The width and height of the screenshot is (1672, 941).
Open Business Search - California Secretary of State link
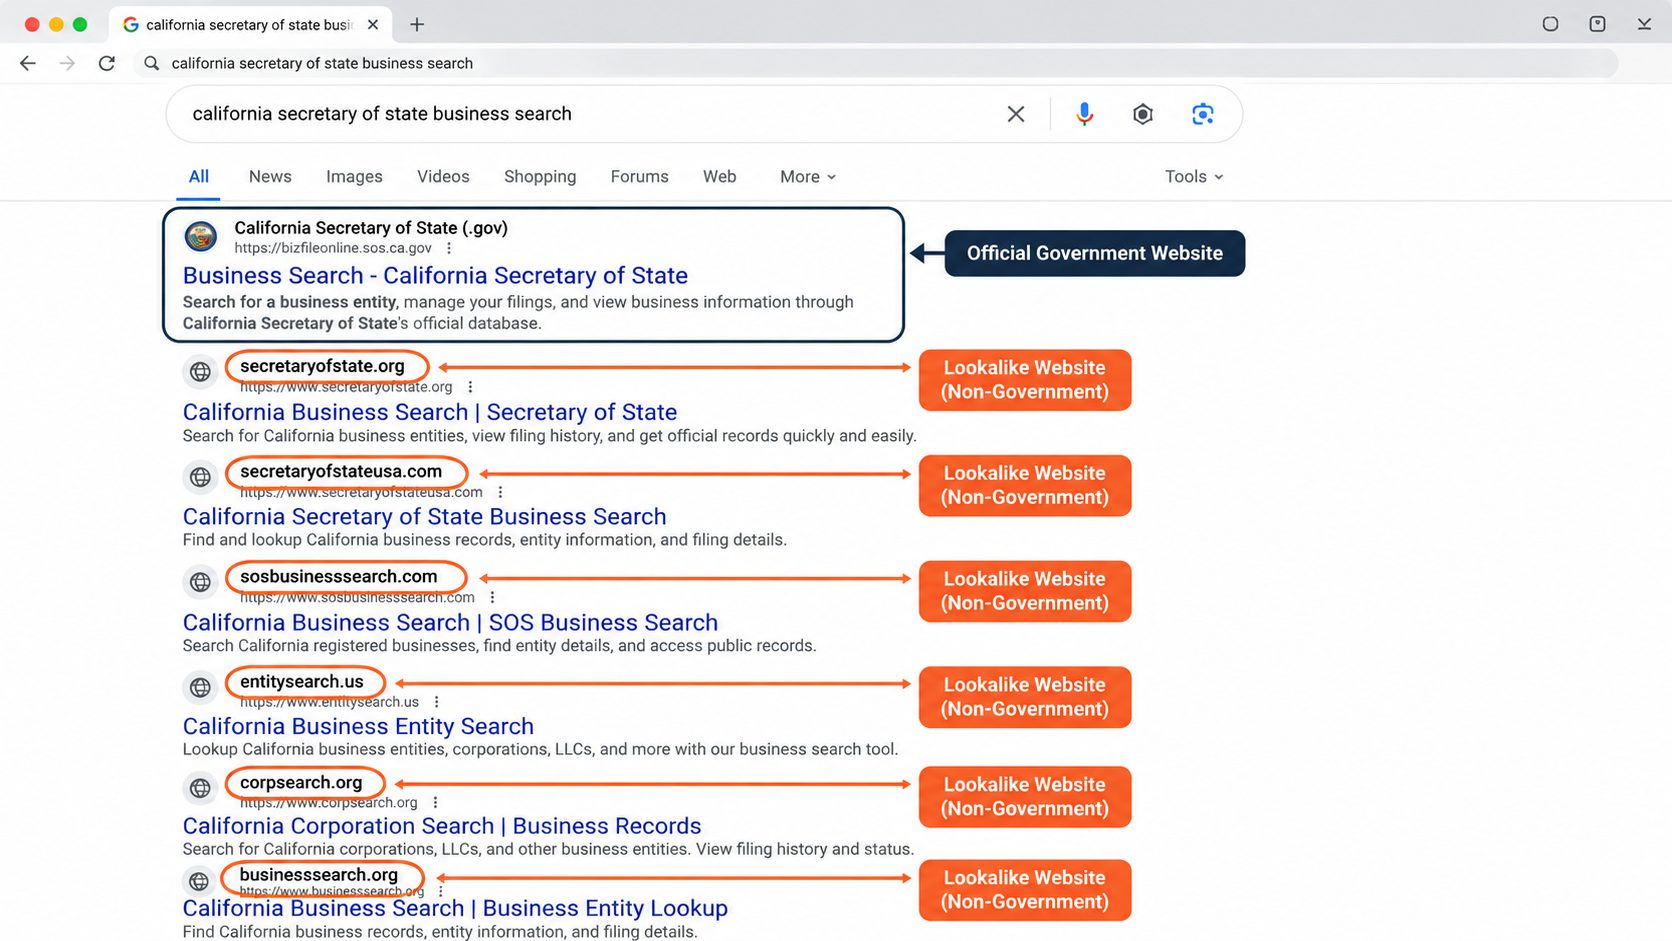[435, 275]
